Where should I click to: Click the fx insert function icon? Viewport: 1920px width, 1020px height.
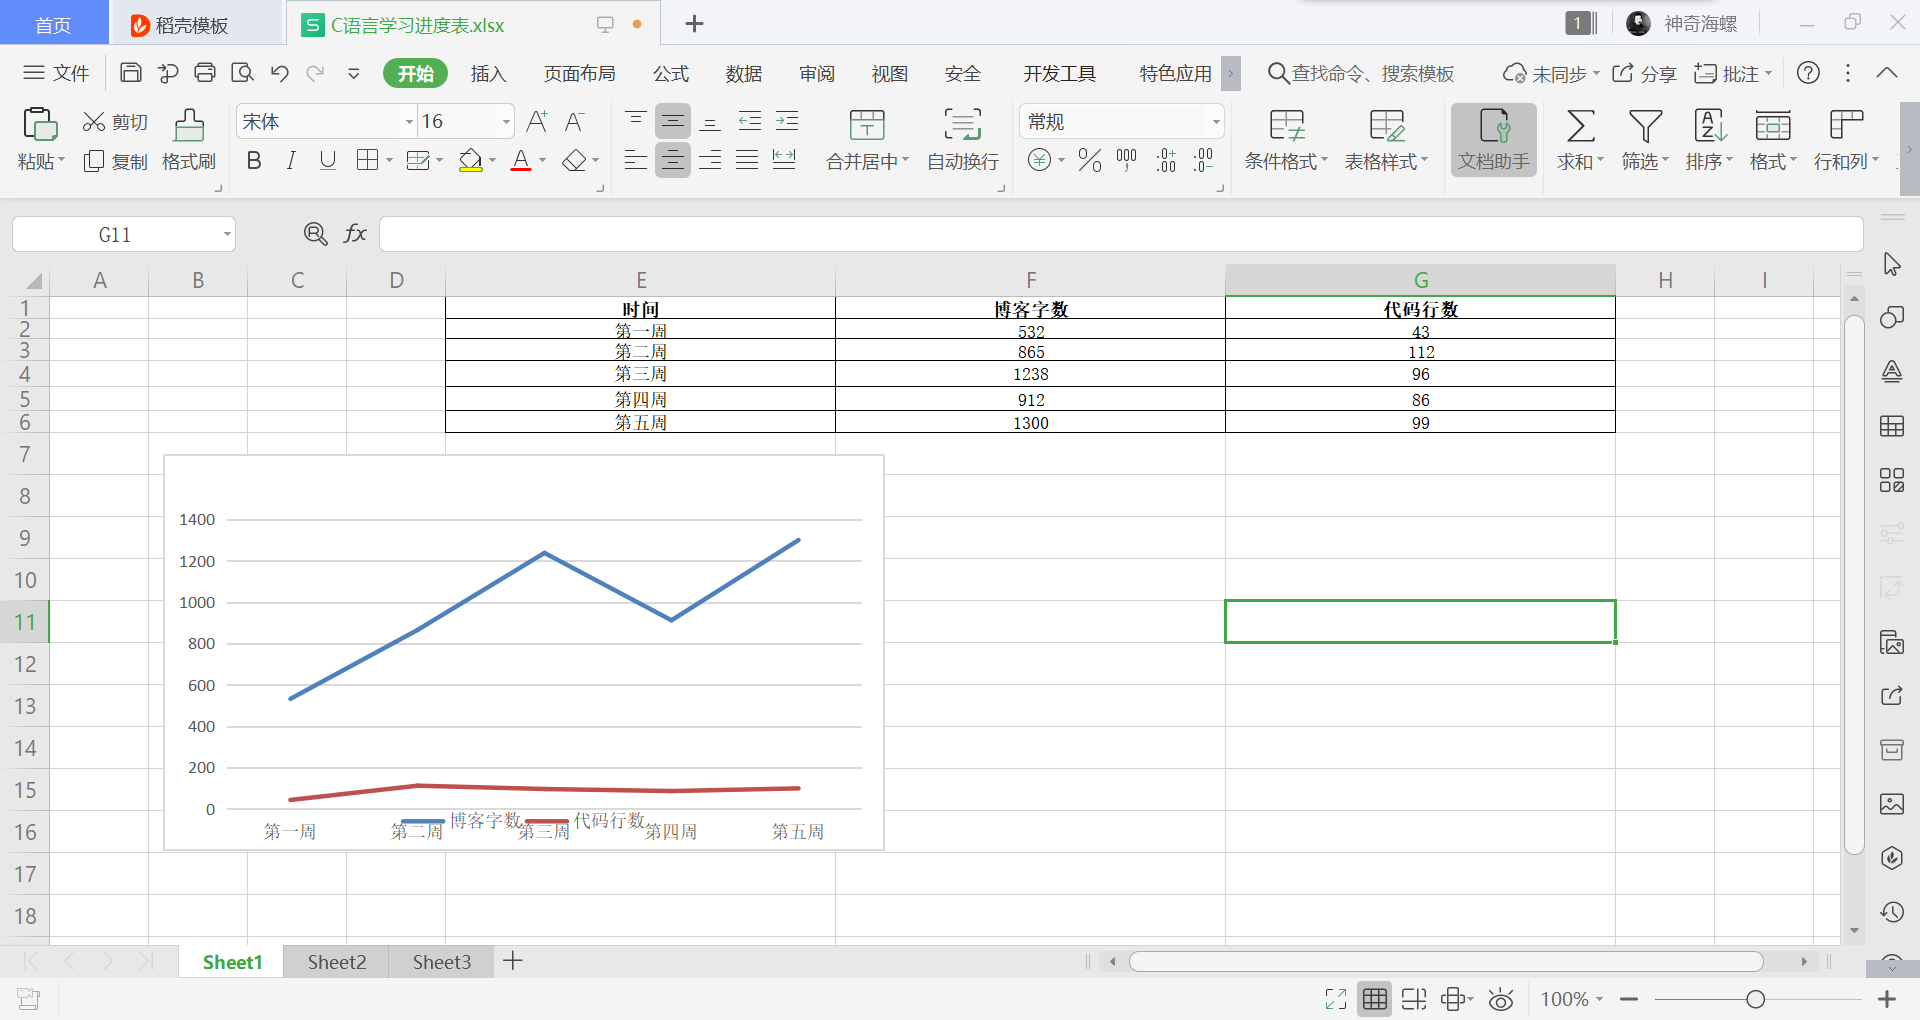(x=355, y=234)
